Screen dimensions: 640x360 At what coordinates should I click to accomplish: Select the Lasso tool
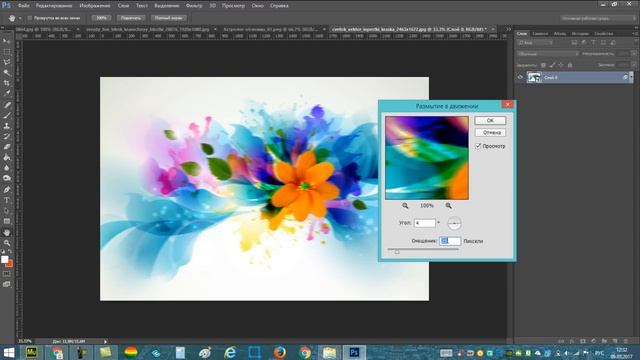7,62
